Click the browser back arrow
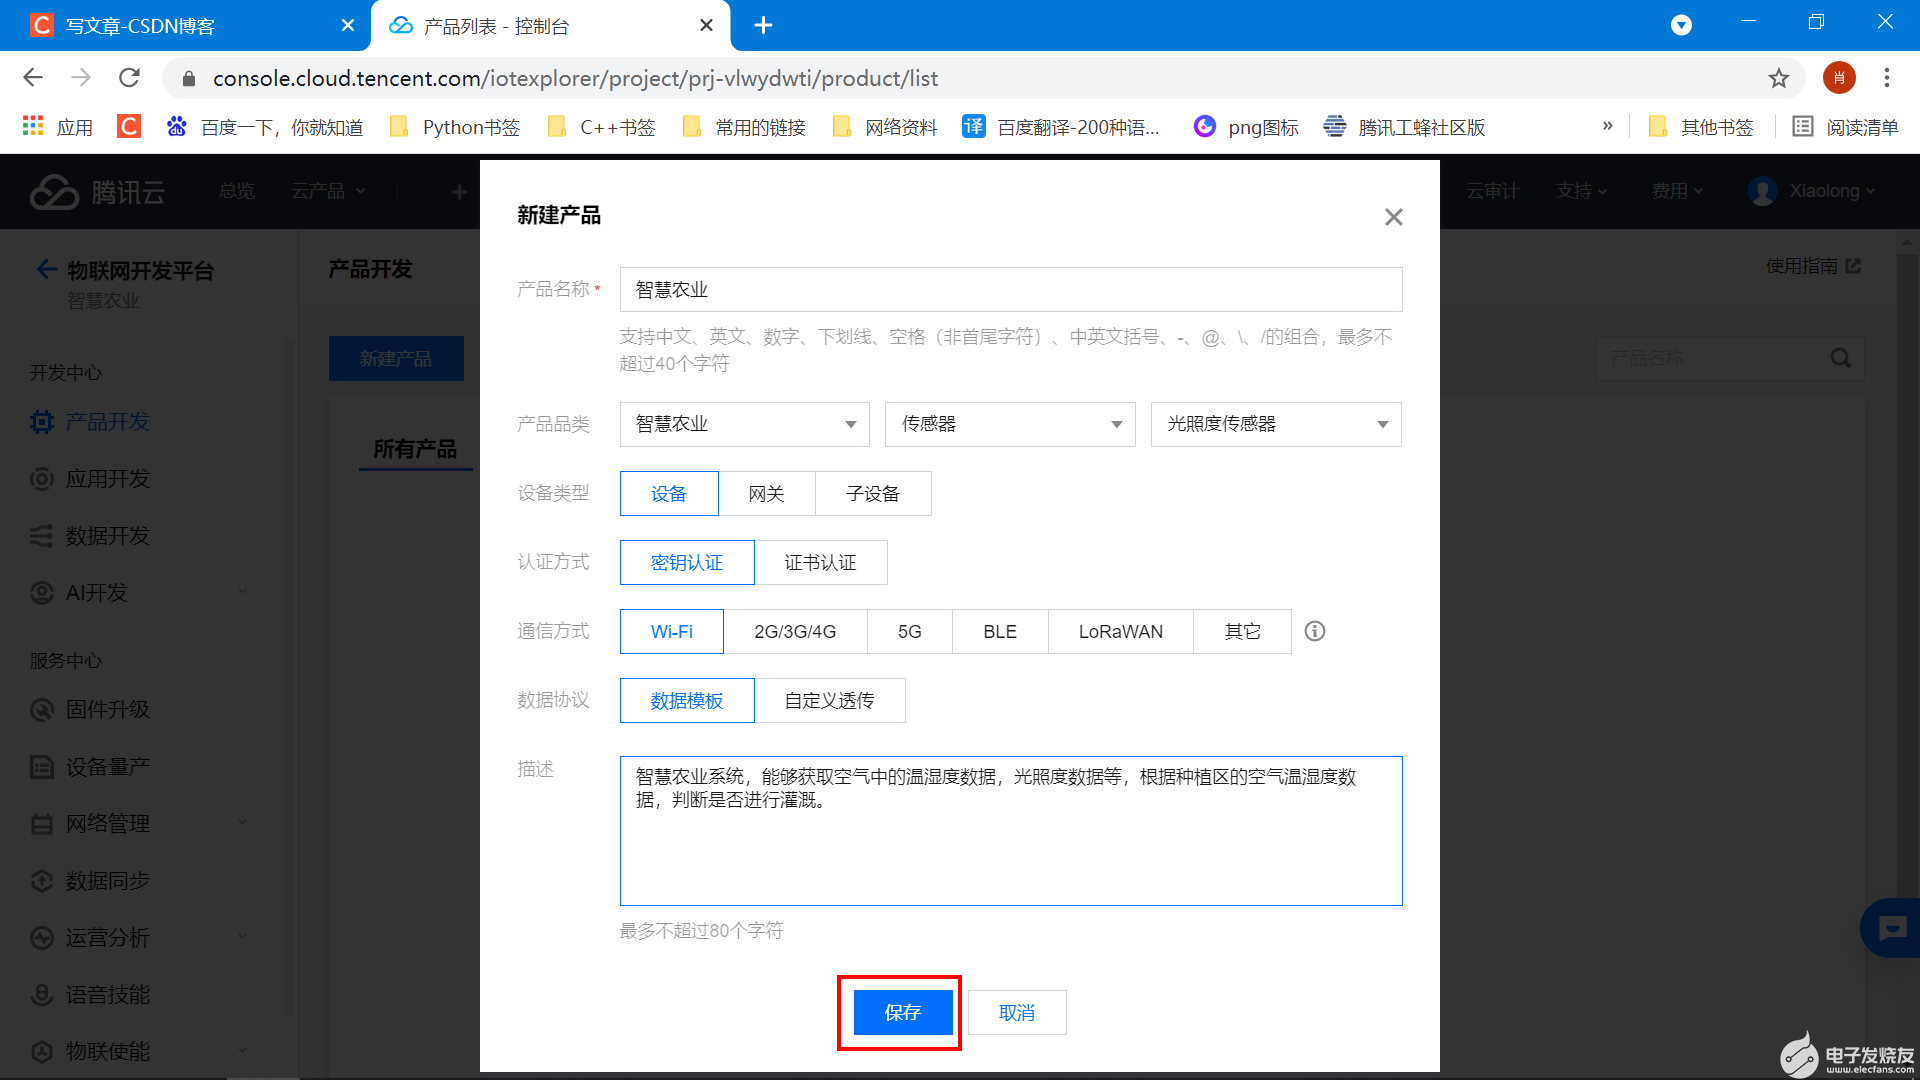This screenshot has width=1920, height=1080. tap(33, 78)
